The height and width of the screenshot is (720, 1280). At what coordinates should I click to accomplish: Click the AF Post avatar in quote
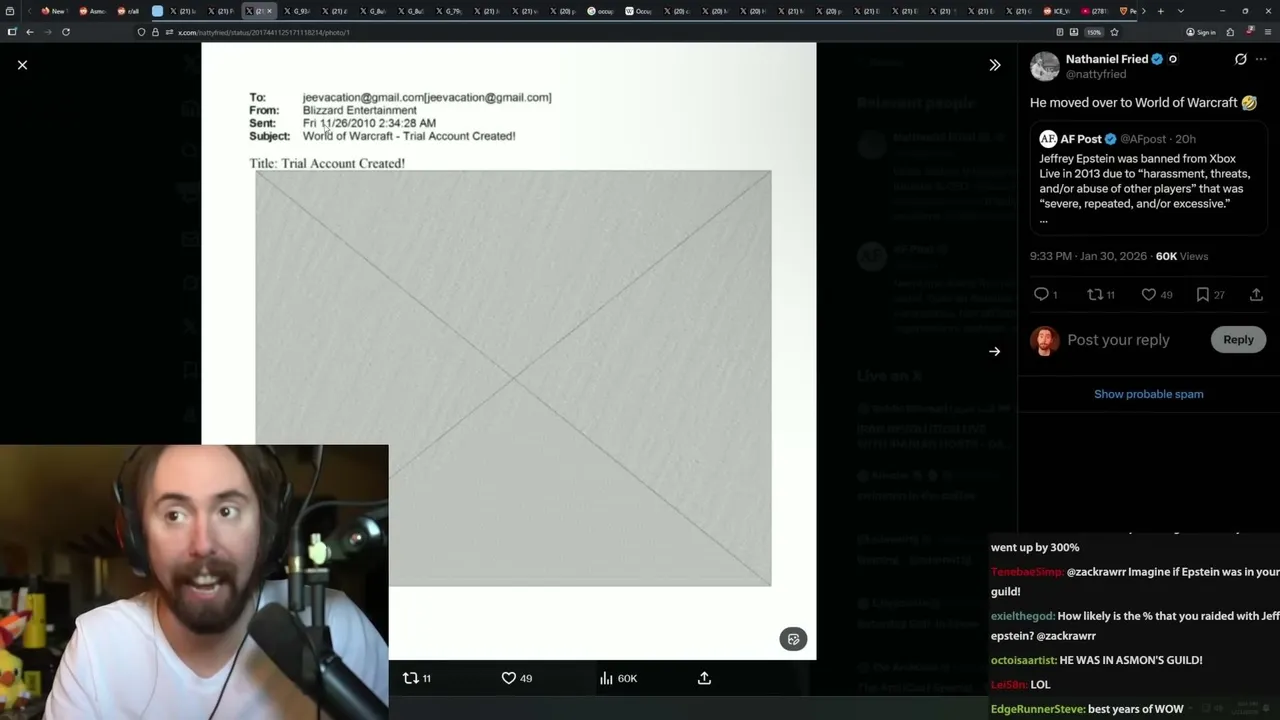[1048, 139]
